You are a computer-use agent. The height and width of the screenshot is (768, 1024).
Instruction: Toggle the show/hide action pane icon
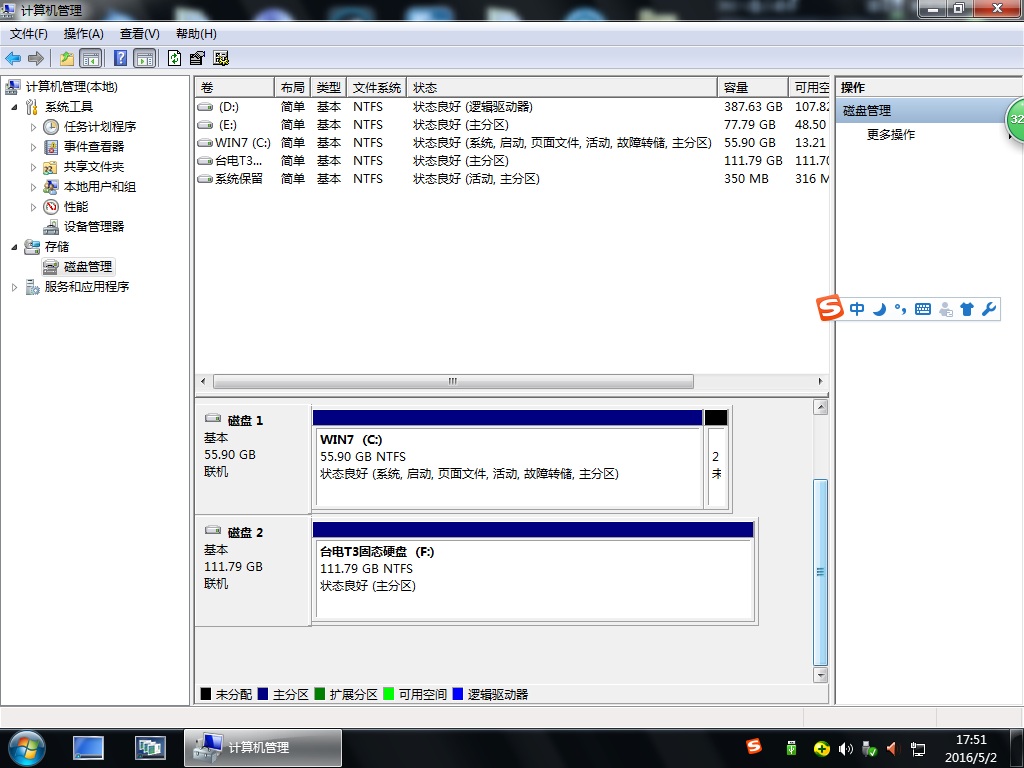point(144,58)
